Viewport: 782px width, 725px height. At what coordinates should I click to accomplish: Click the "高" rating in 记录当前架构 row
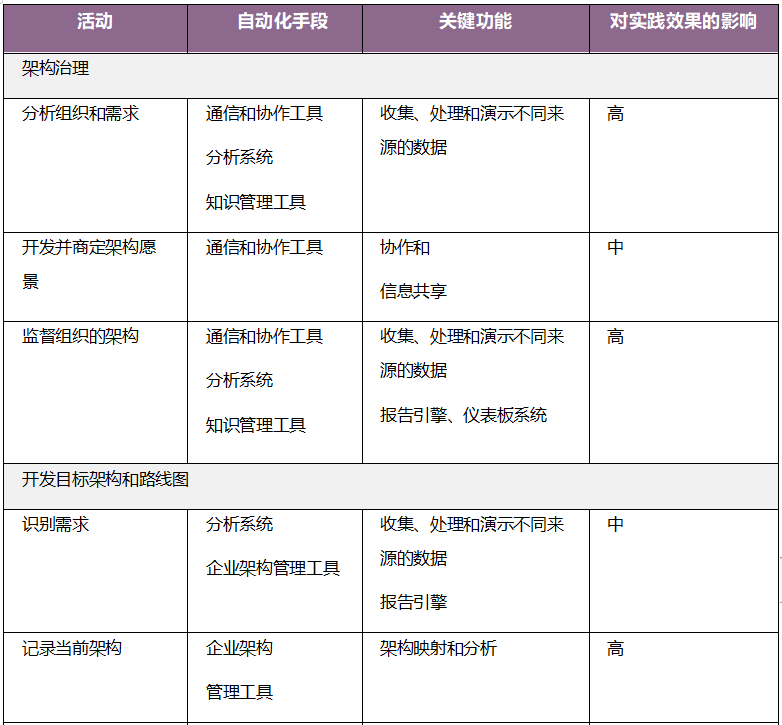(x=615, y=648)
